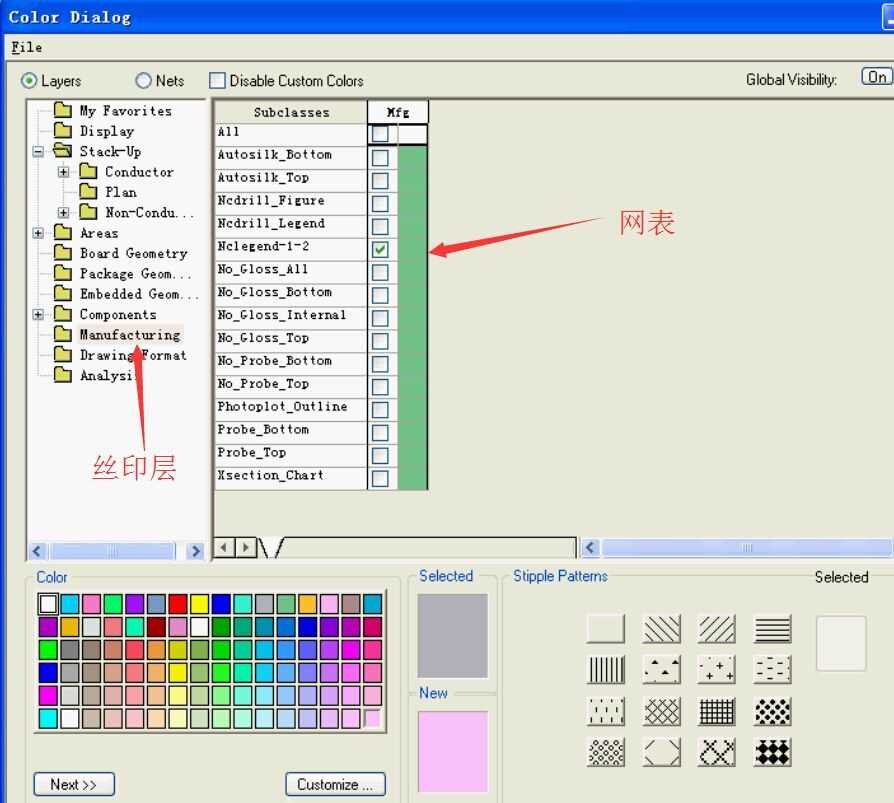This screenshot has width=894, height=803.
Task: Click the green color cell for No_Gloss_All
Action: [412, 272]
